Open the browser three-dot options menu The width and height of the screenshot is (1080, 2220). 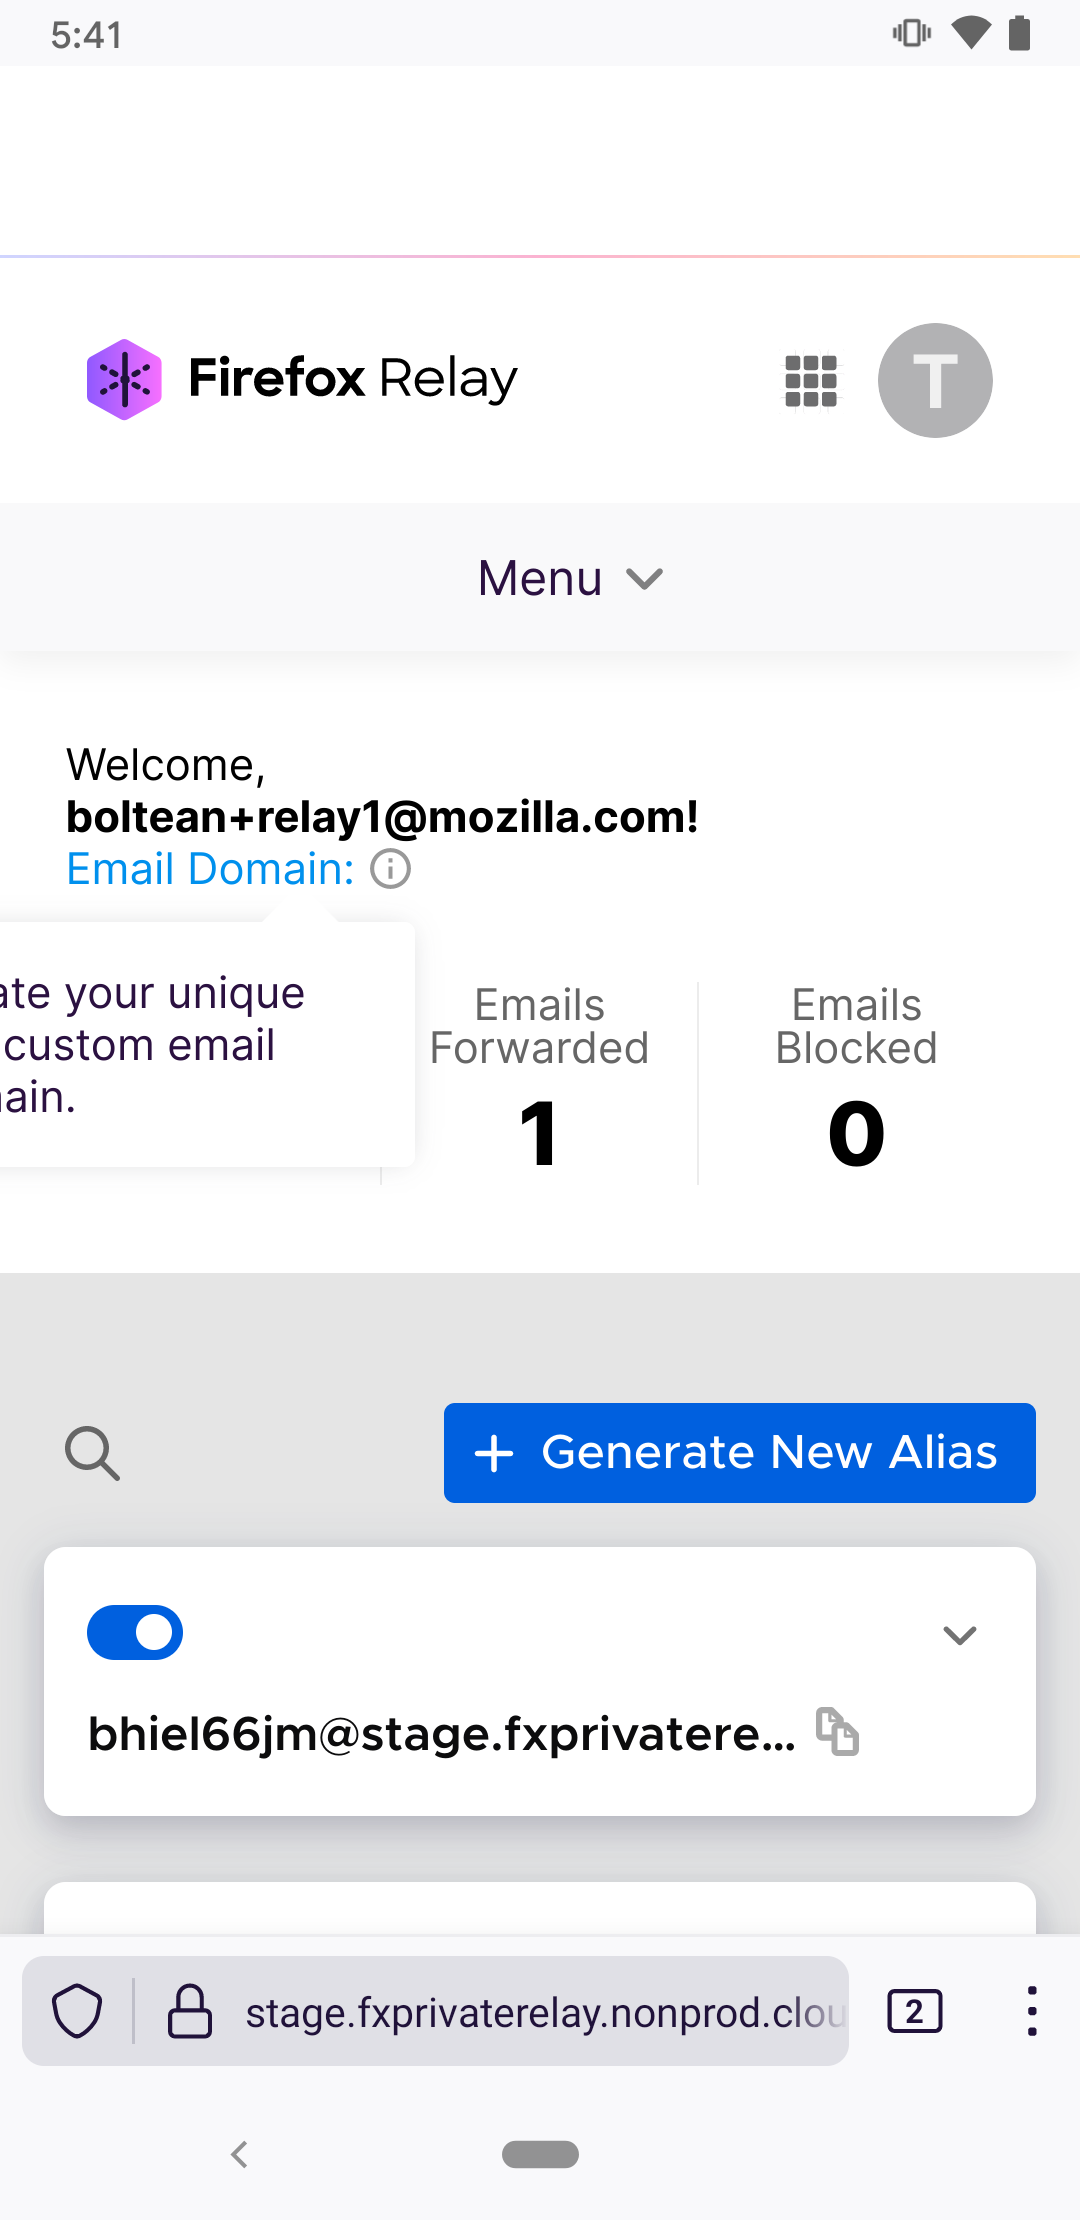[1031, 2010]
